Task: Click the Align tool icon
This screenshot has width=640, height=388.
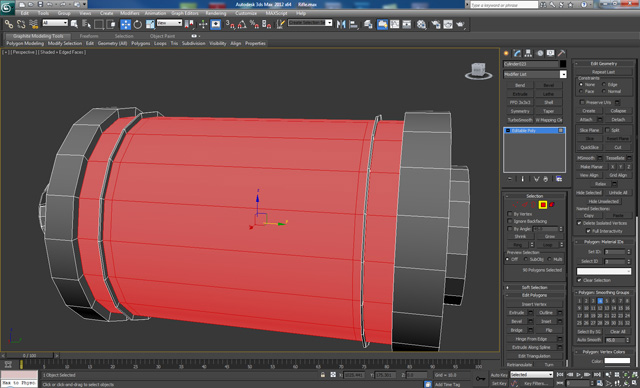Action: [353, 24]
